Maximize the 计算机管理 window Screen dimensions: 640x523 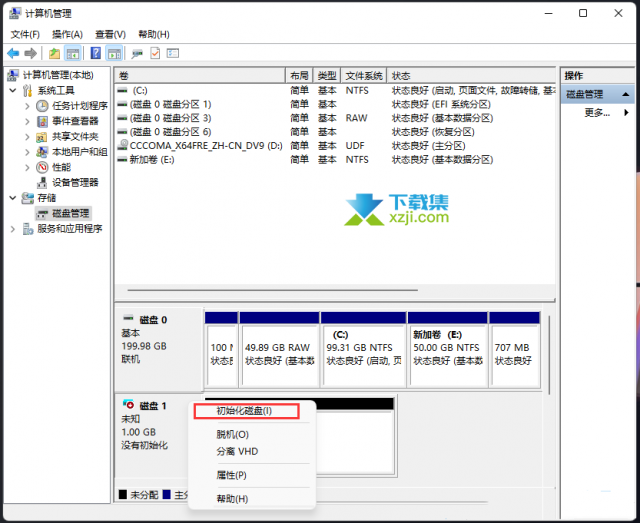click(x=583, y=13)
